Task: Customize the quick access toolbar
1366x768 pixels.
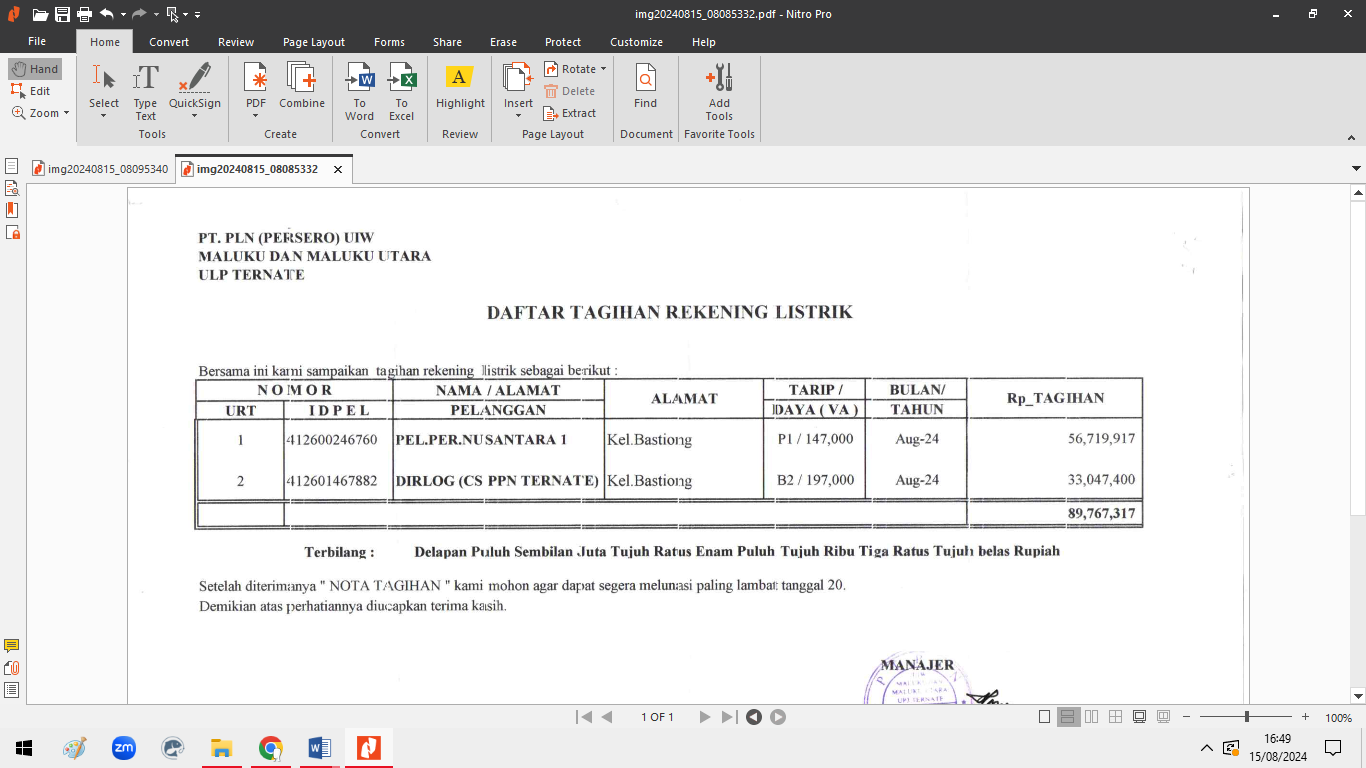Action: point(197,15)
